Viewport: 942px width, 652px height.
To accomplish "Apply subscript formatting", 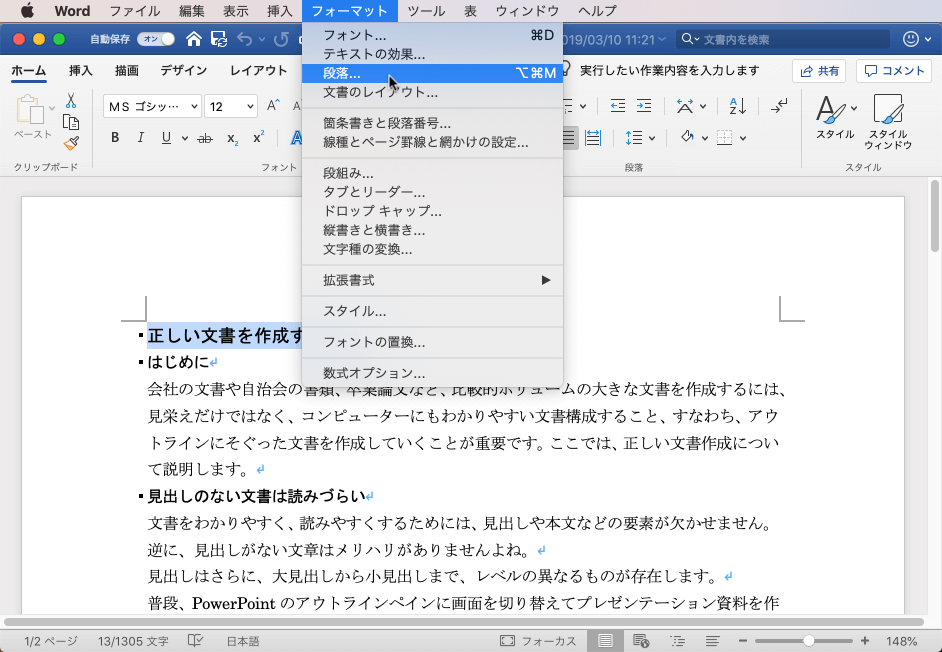I will tap(232, 138).
